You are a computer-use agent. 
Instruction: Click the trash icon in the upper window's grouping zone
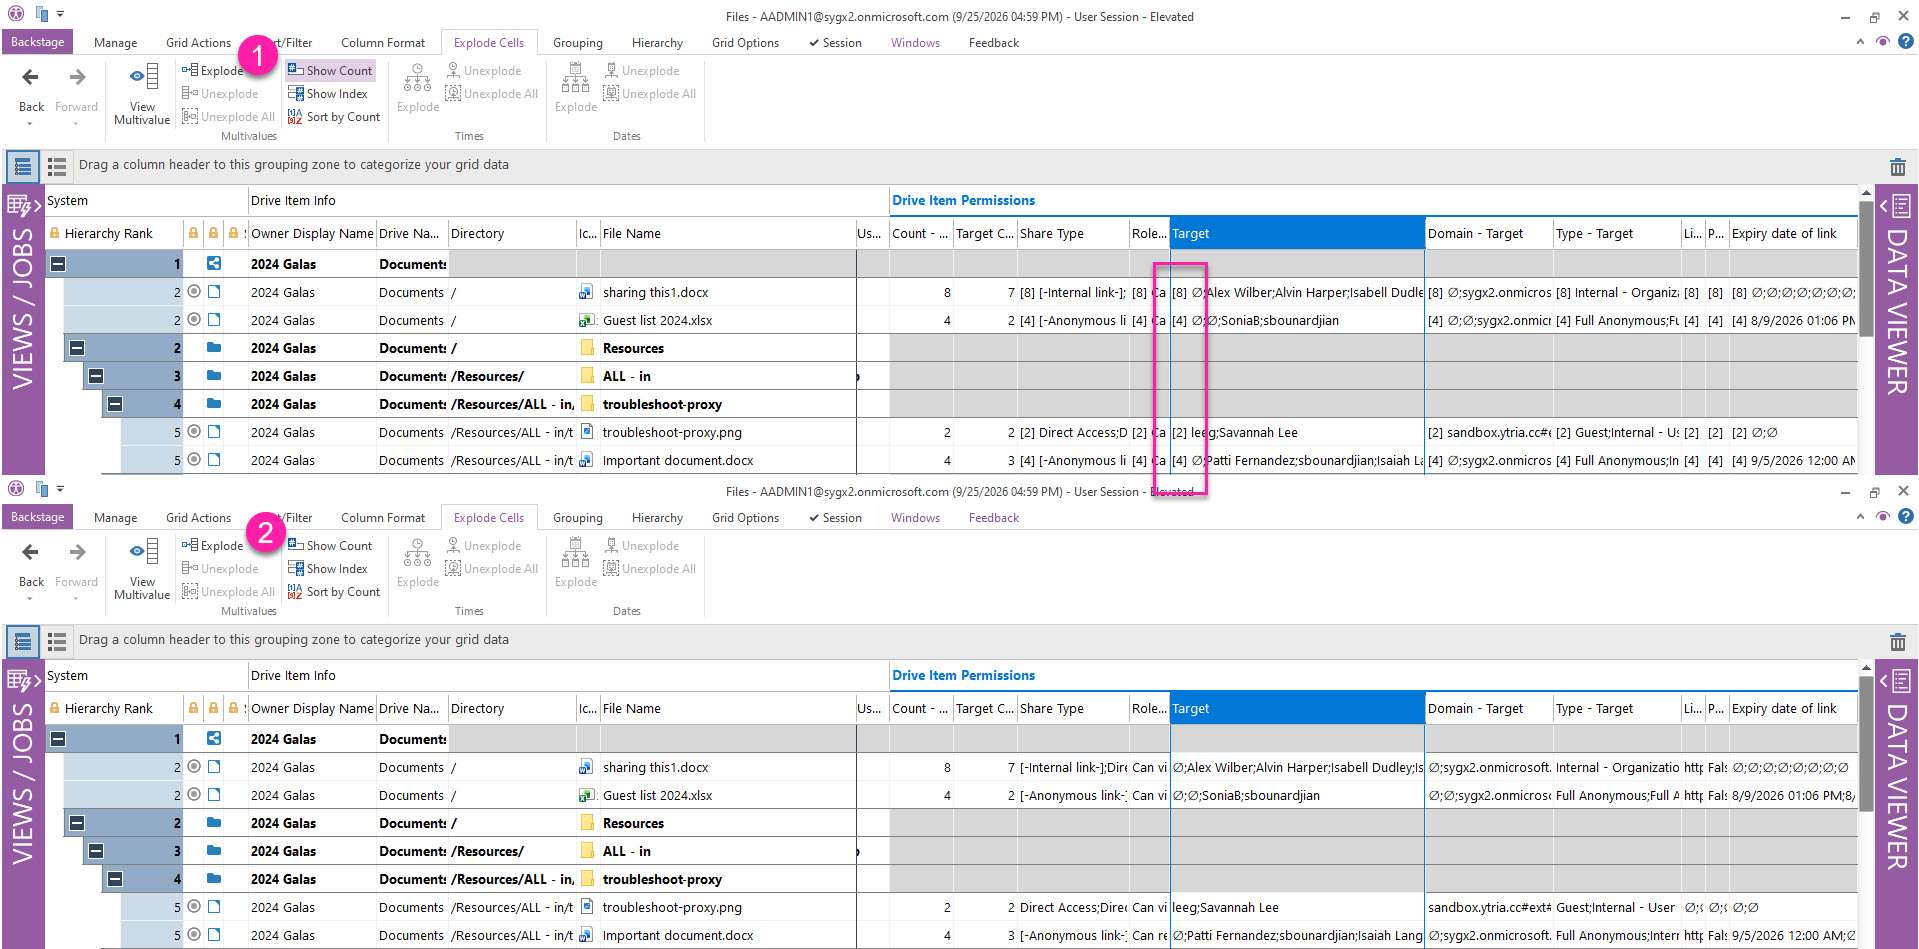(1897, 166)
